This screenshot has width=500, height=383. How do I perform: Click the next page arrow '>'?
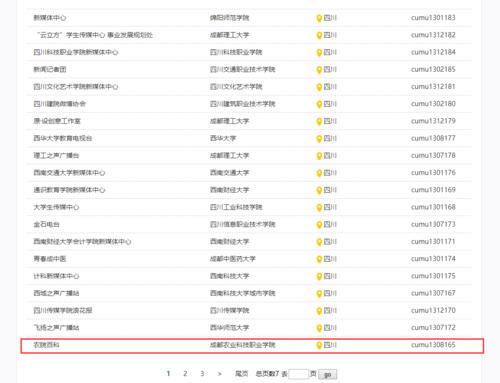219,374
